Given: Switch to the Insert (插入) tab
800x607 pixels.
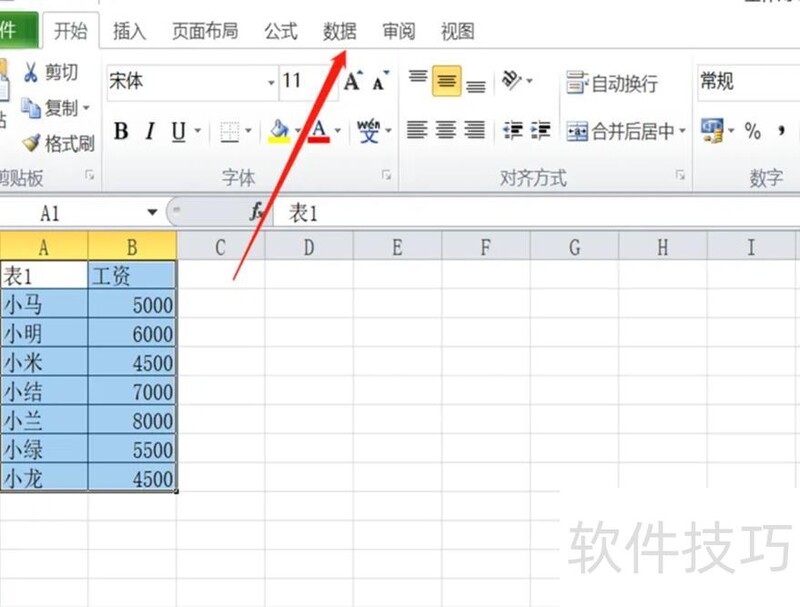Looking at the screenshot, I should point(130,31).
